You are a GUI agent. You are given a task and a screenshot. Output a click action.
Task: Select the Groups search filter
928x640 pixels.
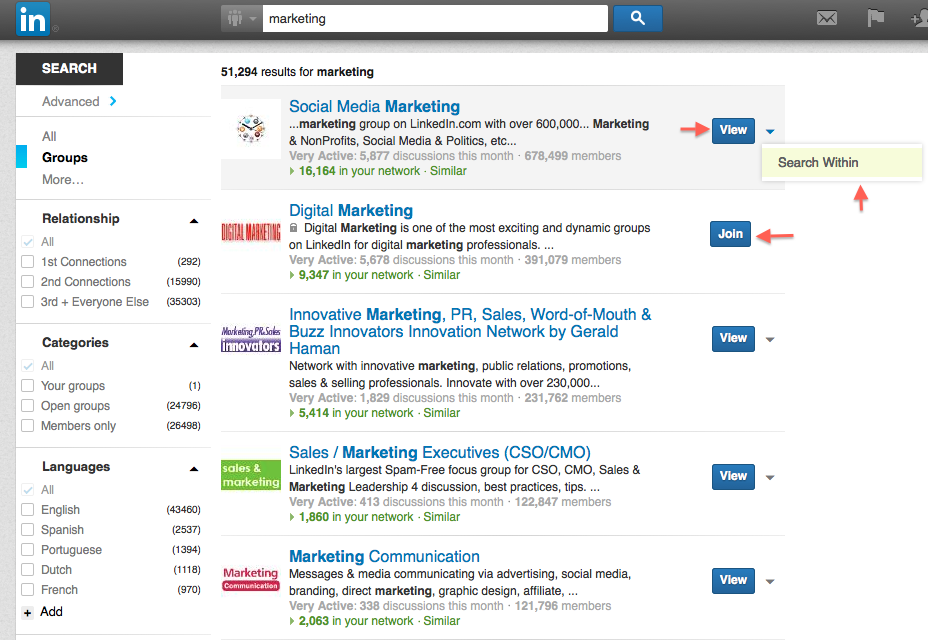click(x=65, y=157)
